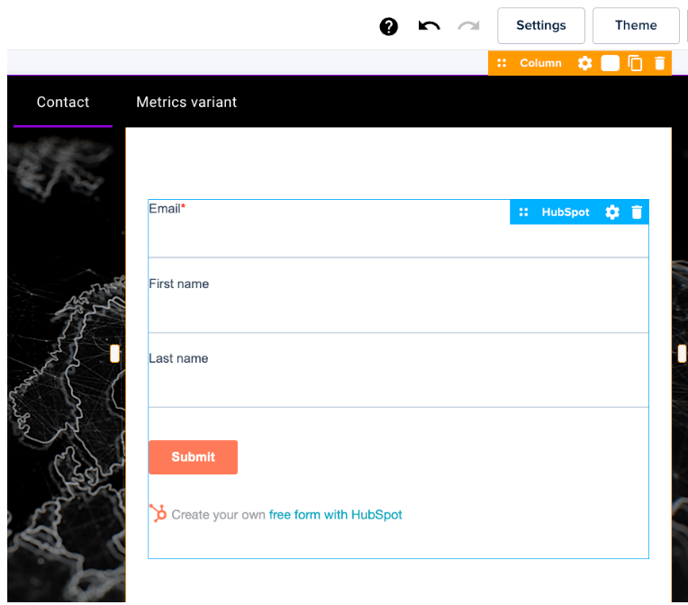This screenshot has height=605, width=688.
Task: Click into the Email input field
Action: point(398,237)
